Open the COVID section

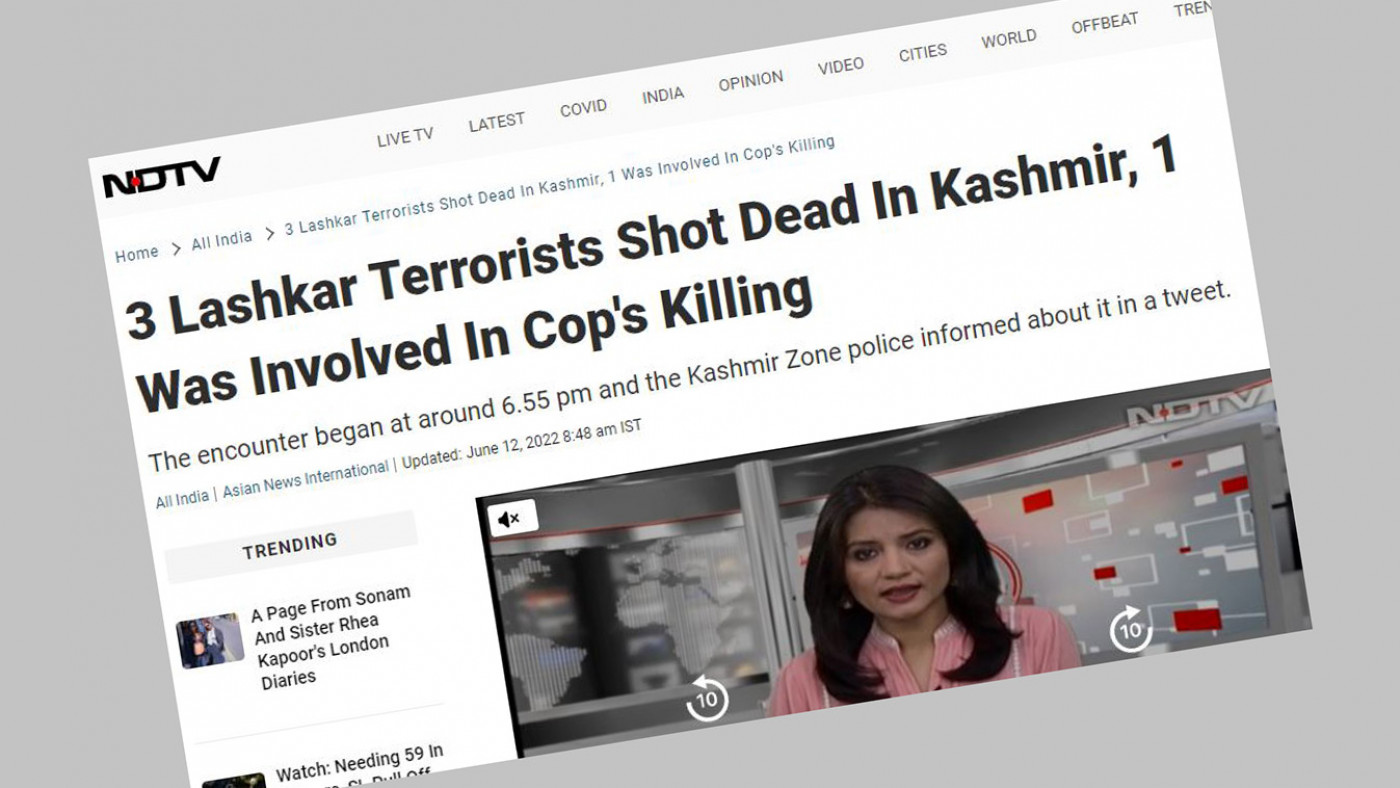pyautogui.click(x=583, y=108)
